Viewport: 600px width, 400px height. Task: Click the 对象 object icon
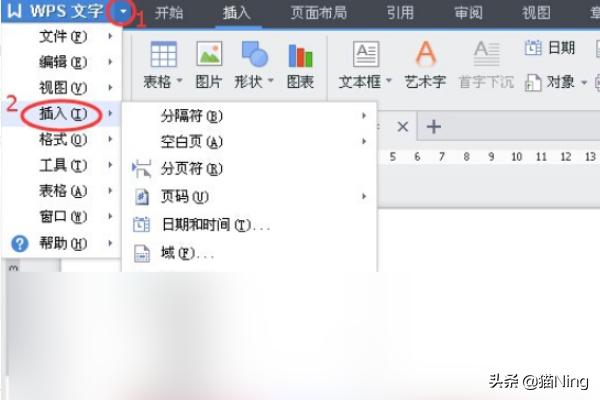coord(533,82)
